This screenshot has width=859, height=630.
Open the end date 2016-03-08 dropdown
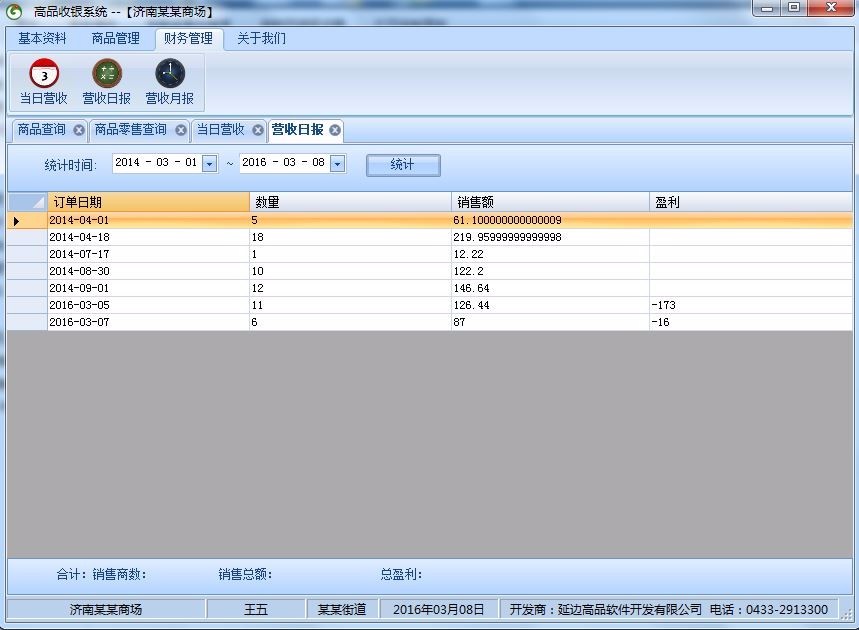click(x=338, y=164)
